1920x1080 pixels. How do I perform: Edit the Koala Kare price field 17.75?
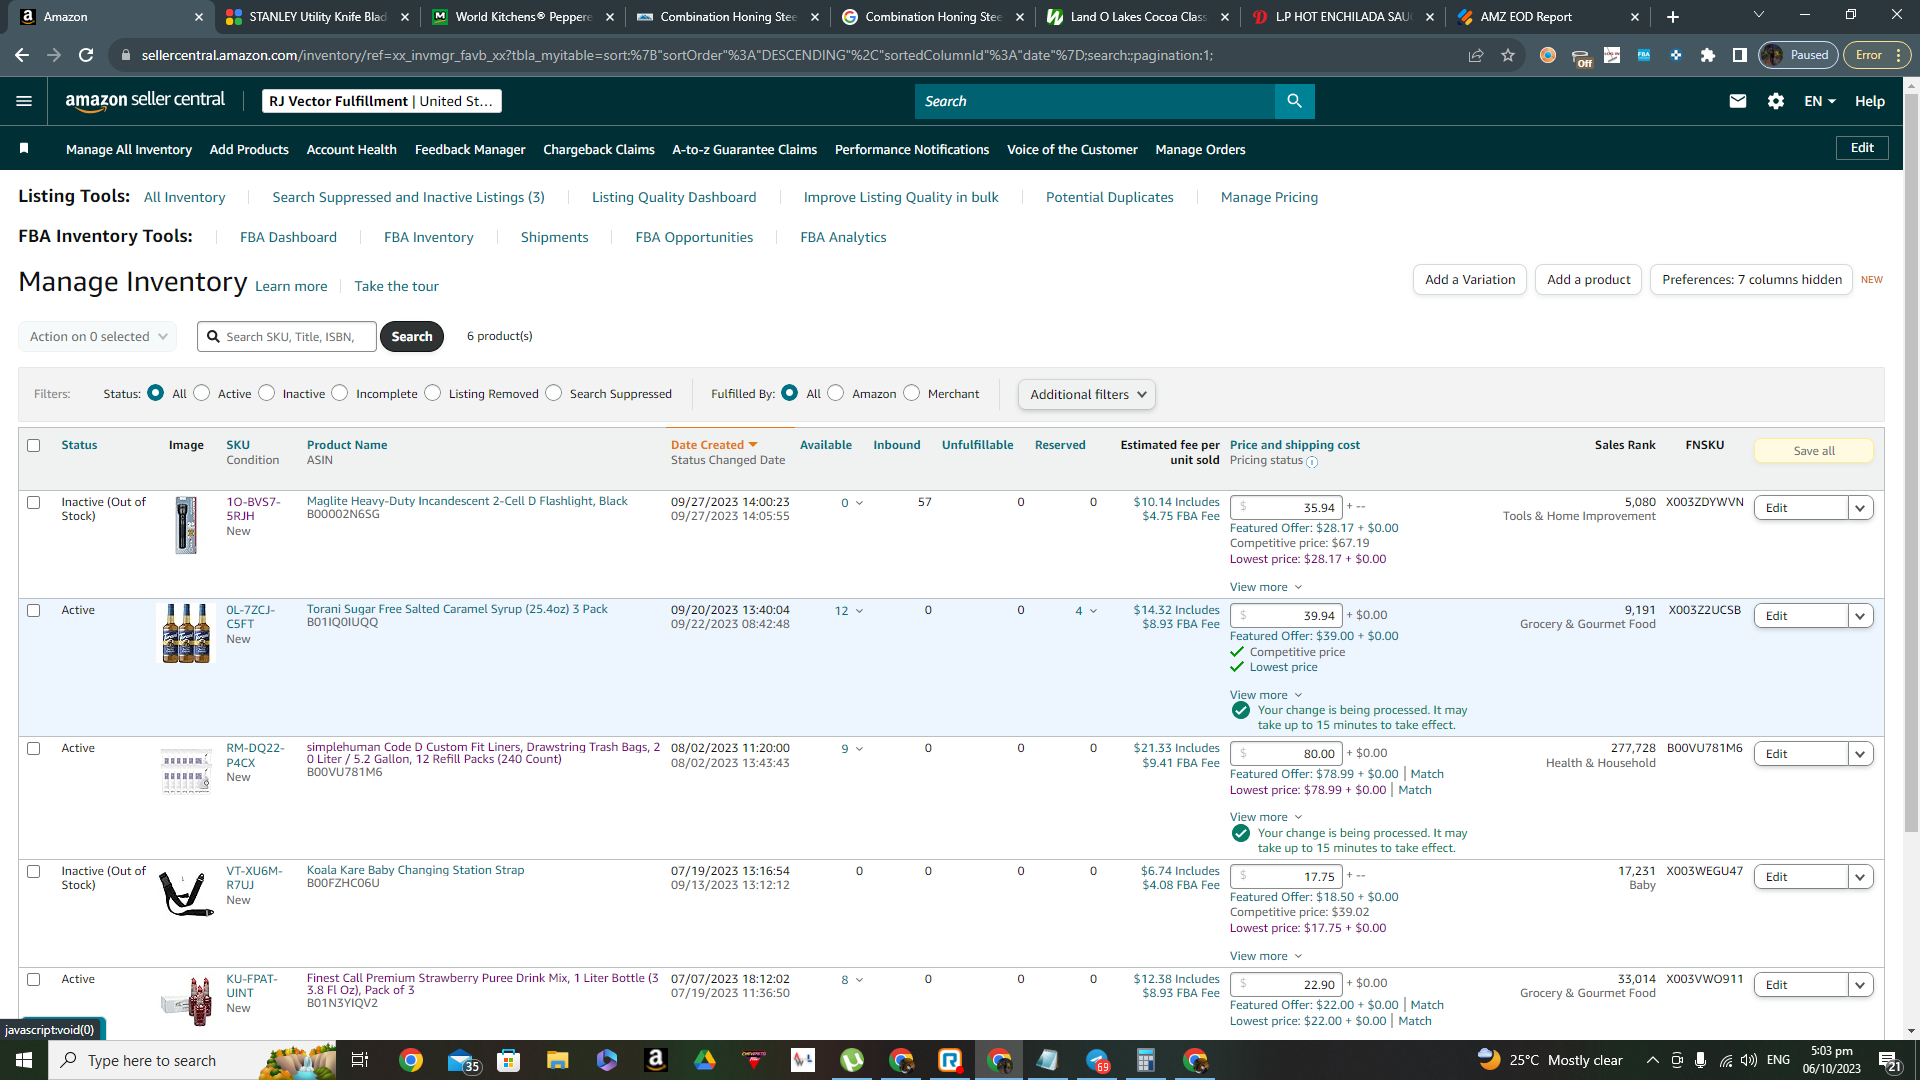pos(1286,877)
